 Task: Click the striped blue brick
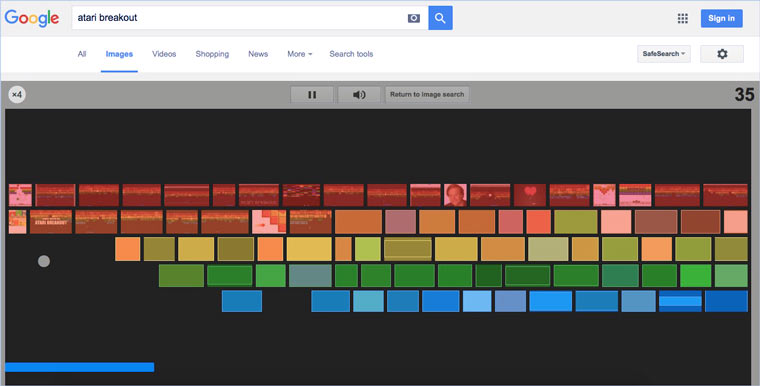680,301
